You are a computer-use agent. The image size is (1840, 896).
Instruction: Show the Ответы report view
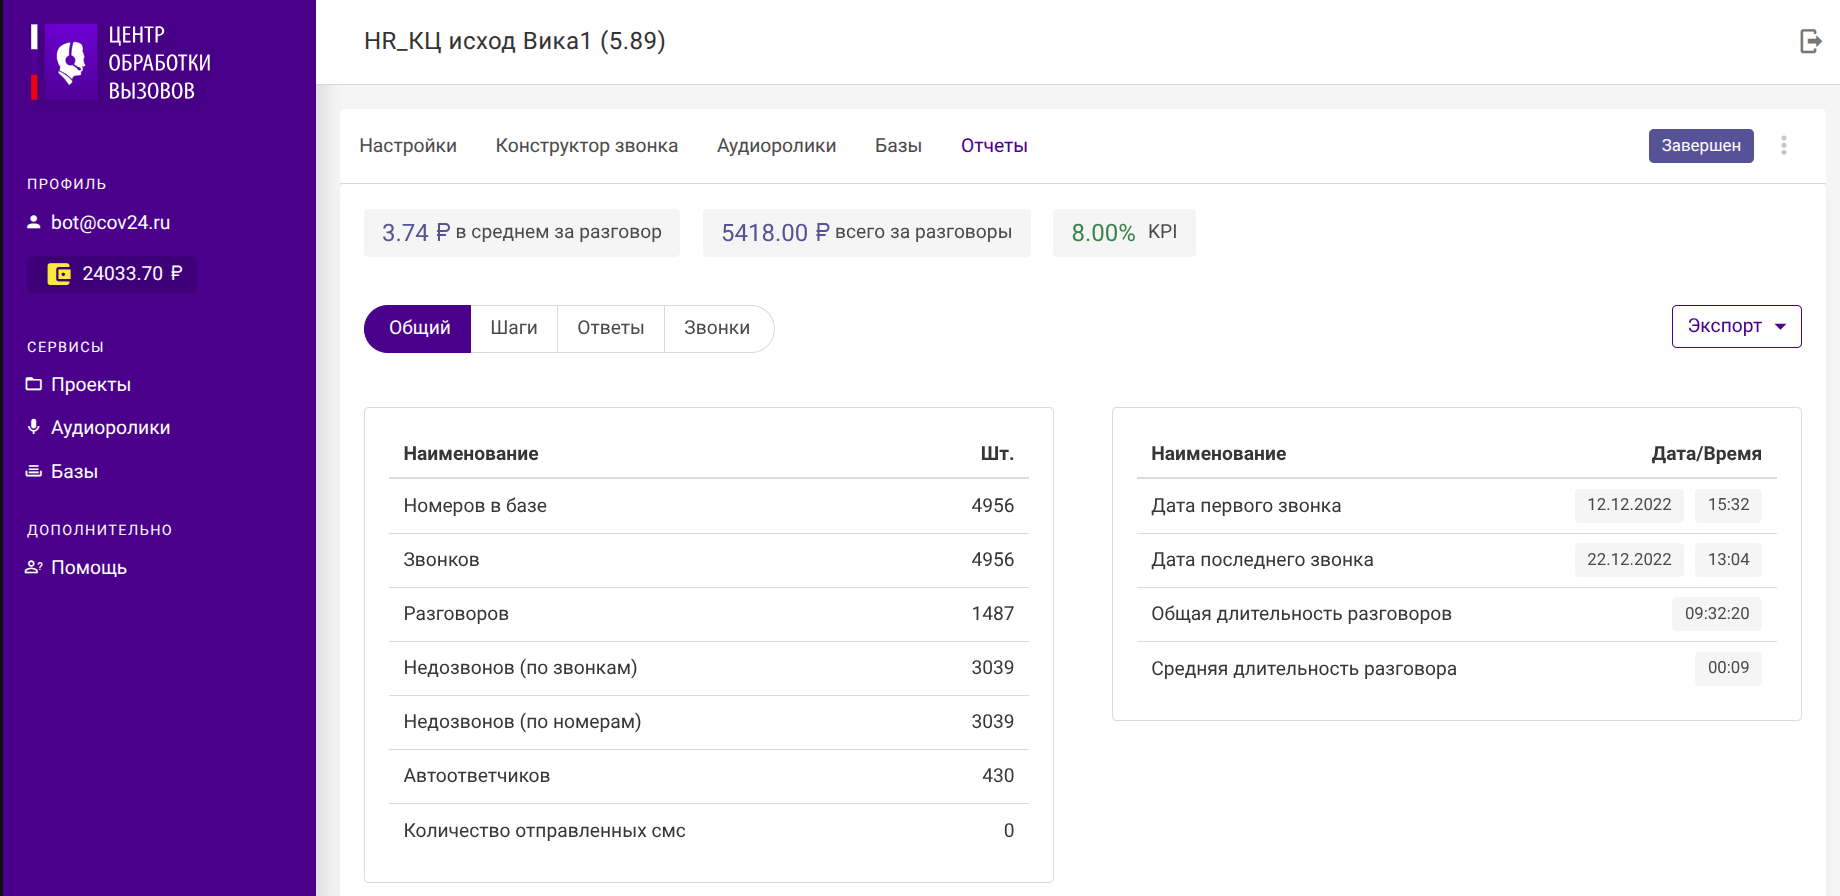point(611,329)
